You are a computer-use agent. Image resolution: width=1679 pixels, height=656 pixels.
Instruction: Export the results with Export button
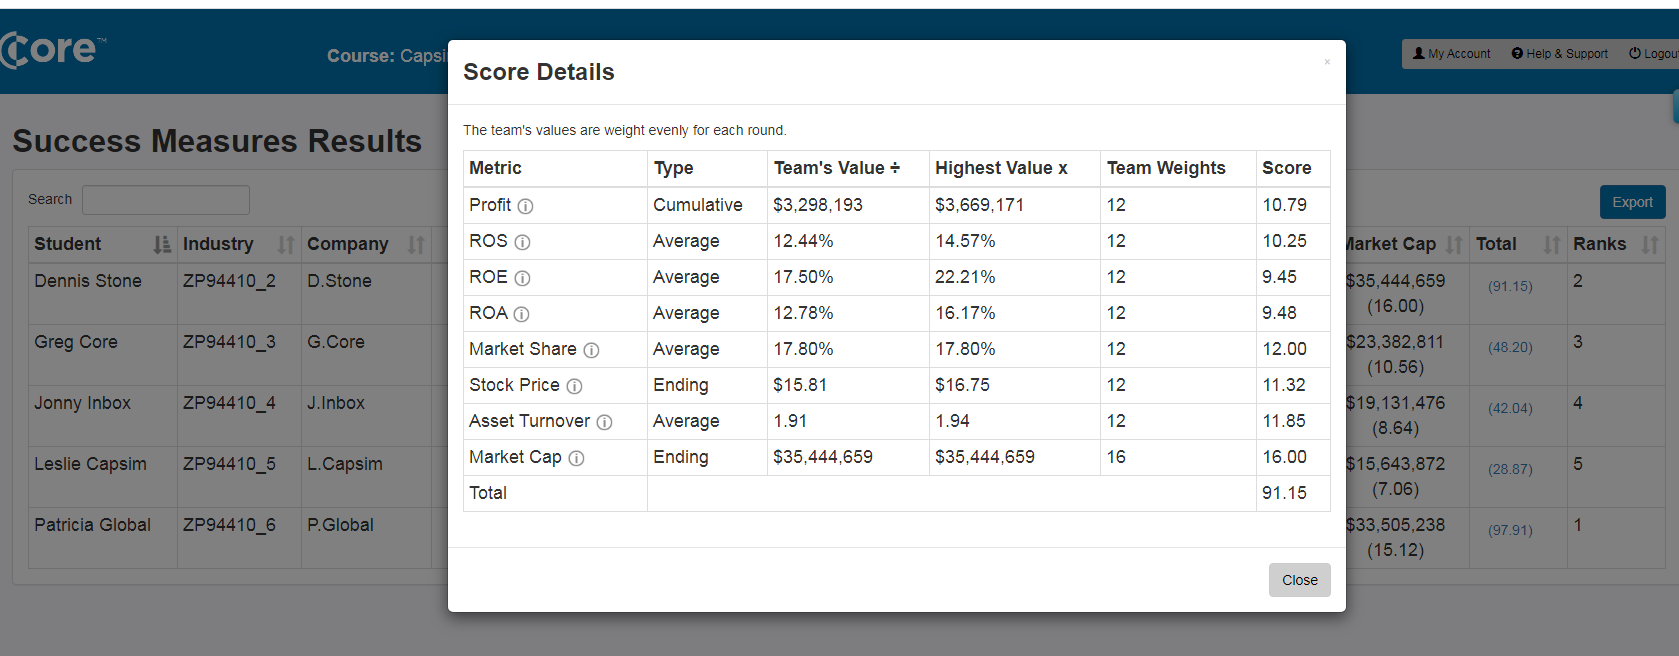tap(1632, 202)
